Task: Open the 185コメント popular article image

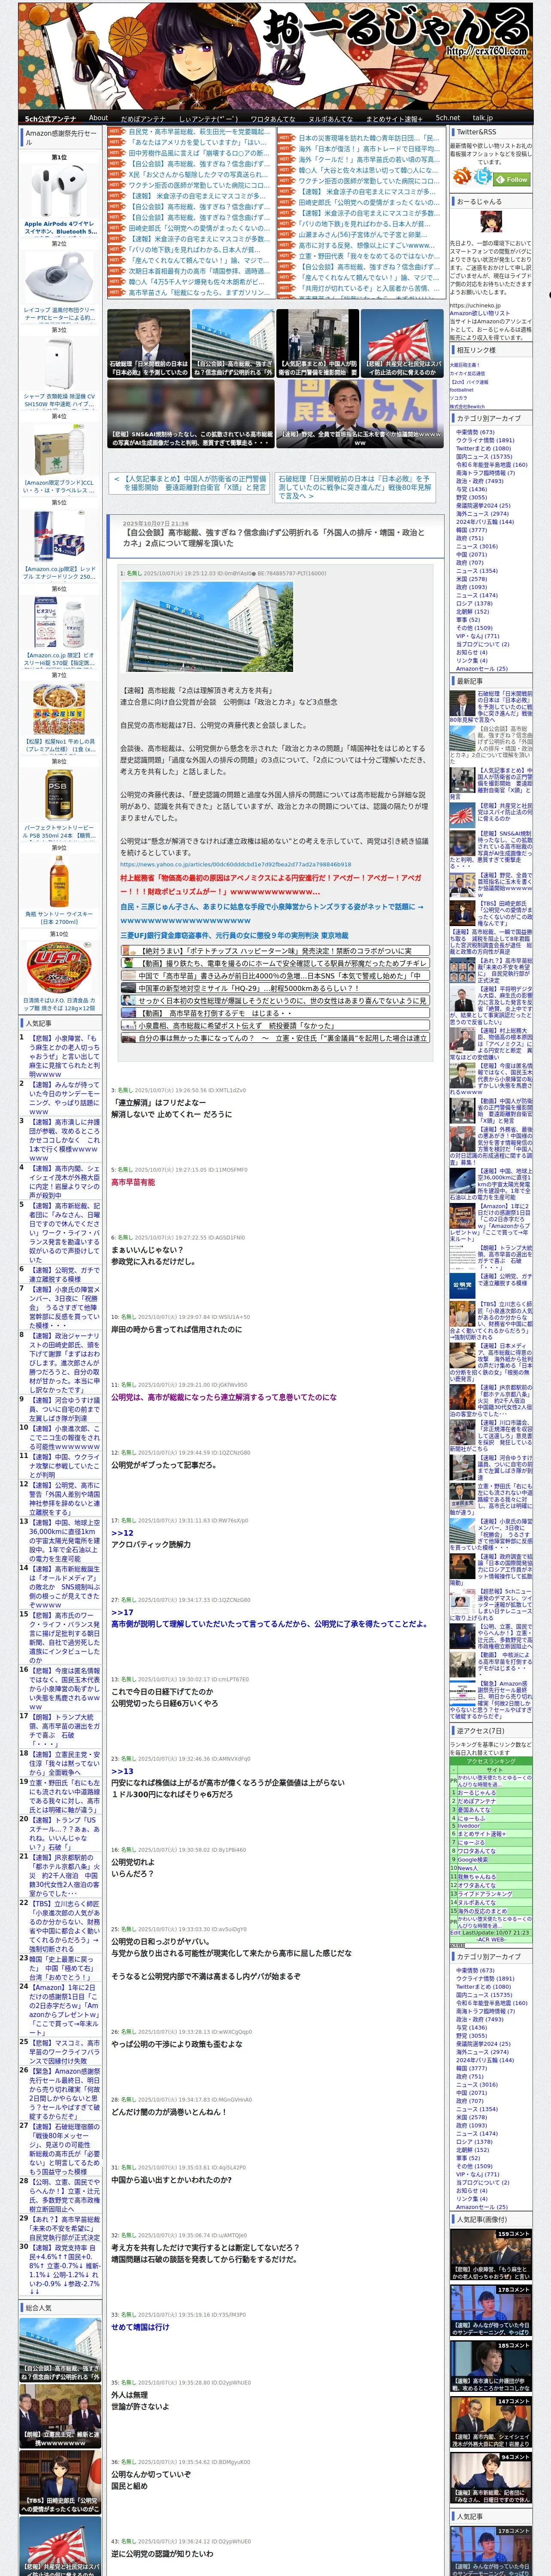Action: (490, 2366)
